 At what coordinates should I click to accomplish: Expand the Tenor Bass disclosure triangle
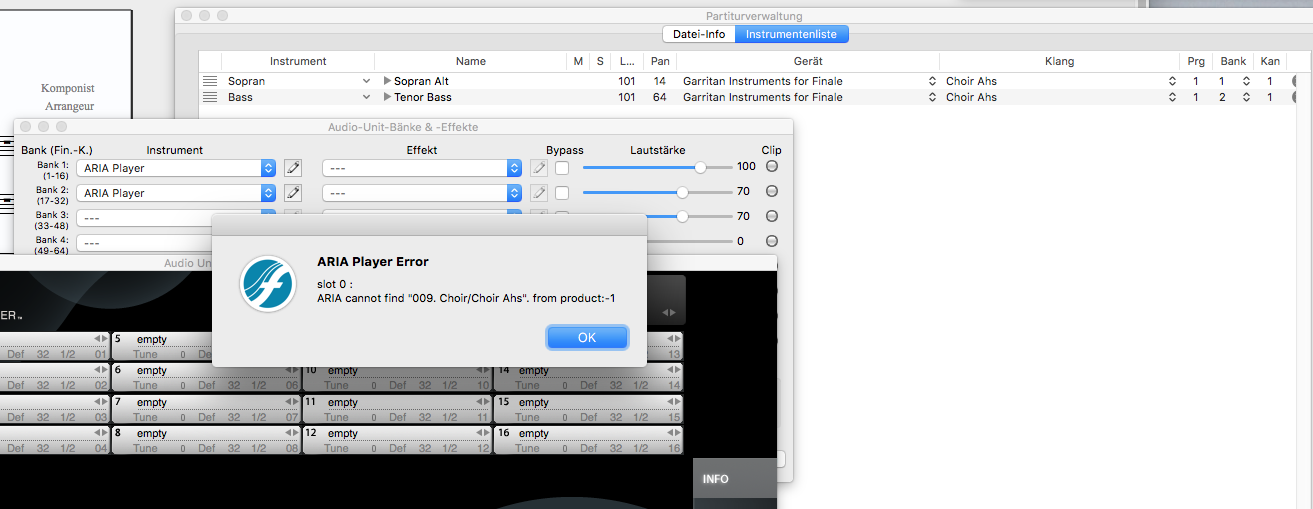click(388, 97)
